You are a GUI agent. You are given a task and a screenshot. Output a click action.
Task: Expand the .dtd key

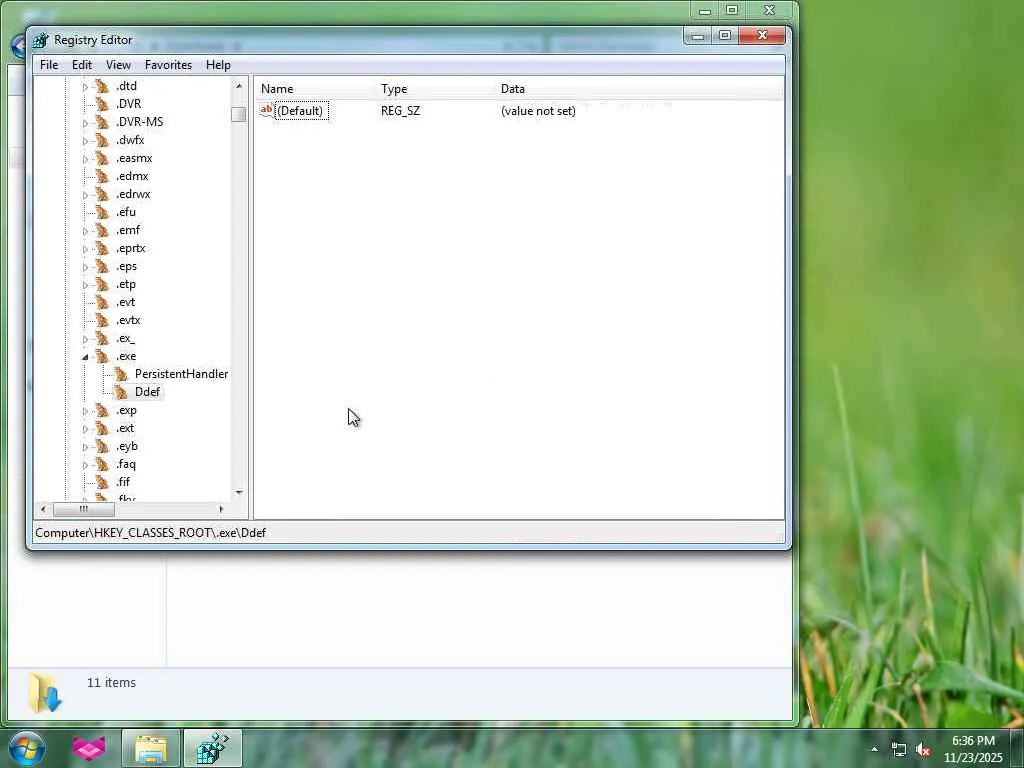point(85,87)
